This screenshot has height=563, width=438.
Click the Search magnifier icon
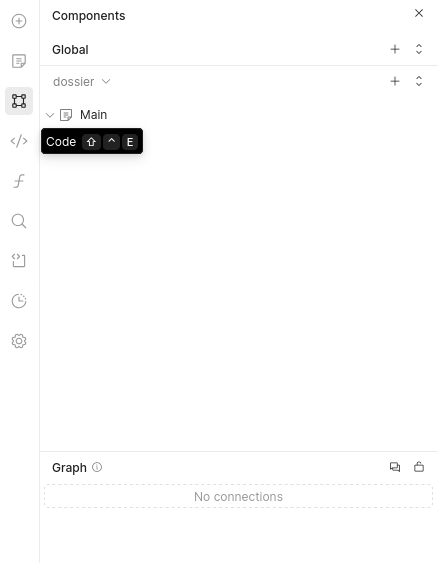tap(19, 221)
